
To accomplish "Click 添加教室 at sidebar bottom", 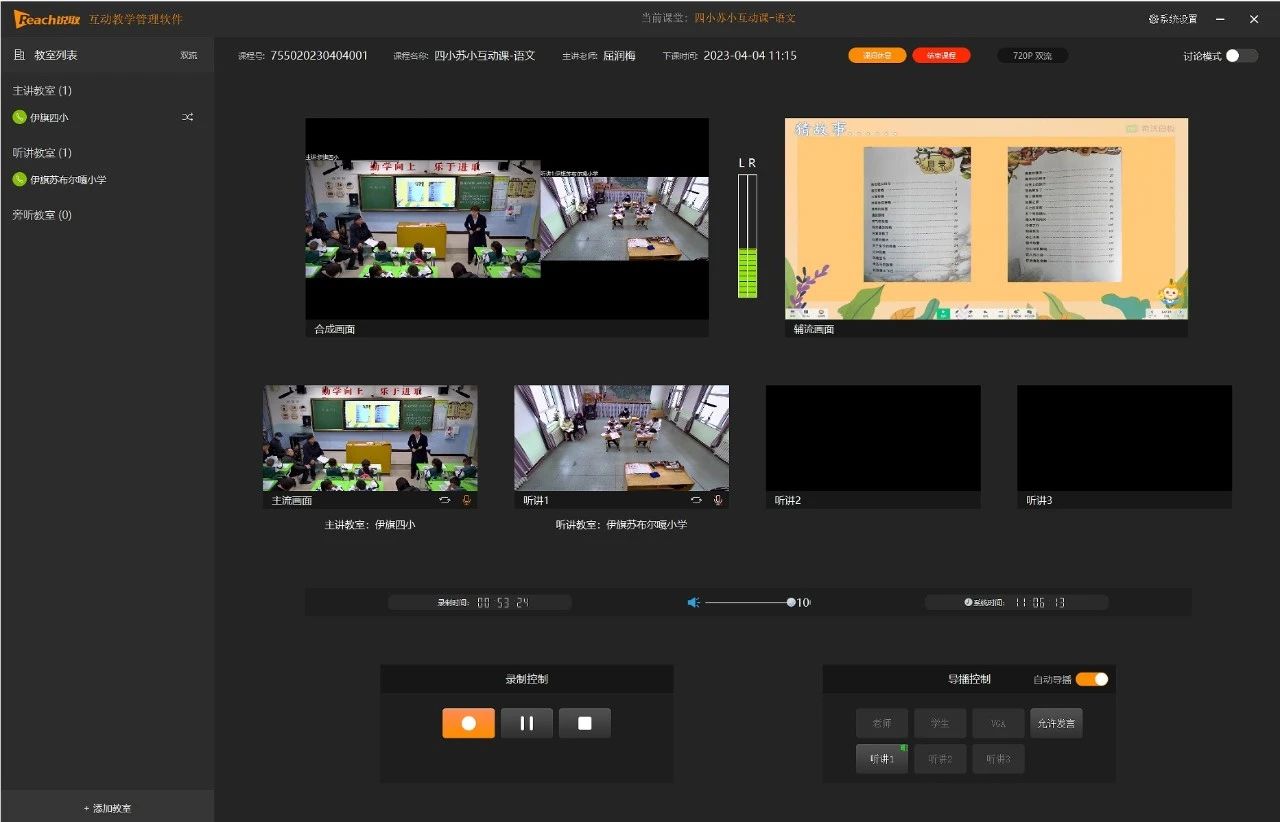I will 107,808.
